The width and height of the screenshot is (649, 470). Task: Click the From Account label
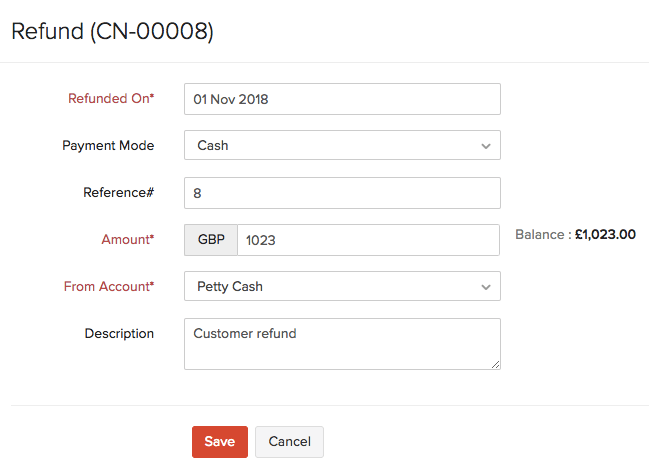coord(109,287)
